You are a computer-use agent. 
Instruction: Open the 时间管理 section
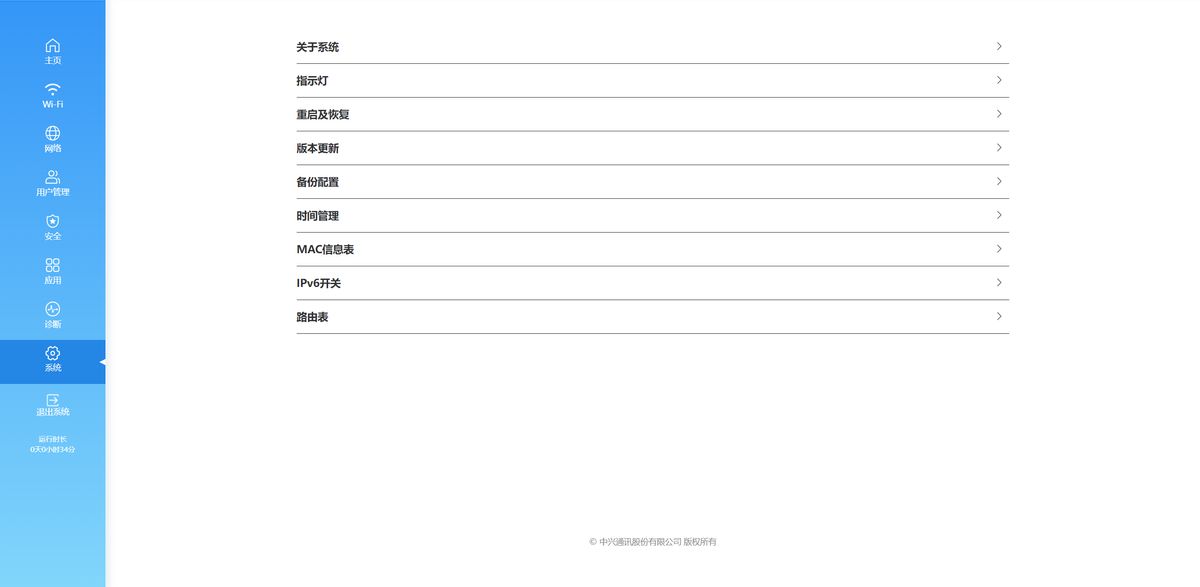[652, 216]
